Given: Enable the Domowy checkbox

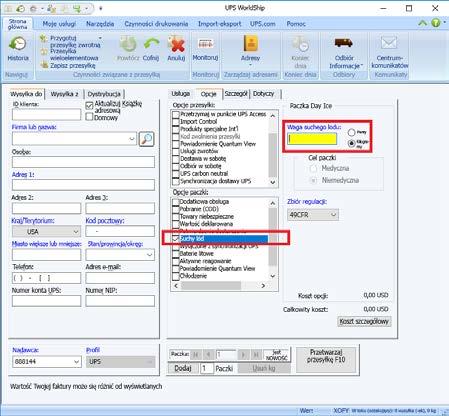Looking at the screenshot, I should pyautogui.click(x=89, y=117).
